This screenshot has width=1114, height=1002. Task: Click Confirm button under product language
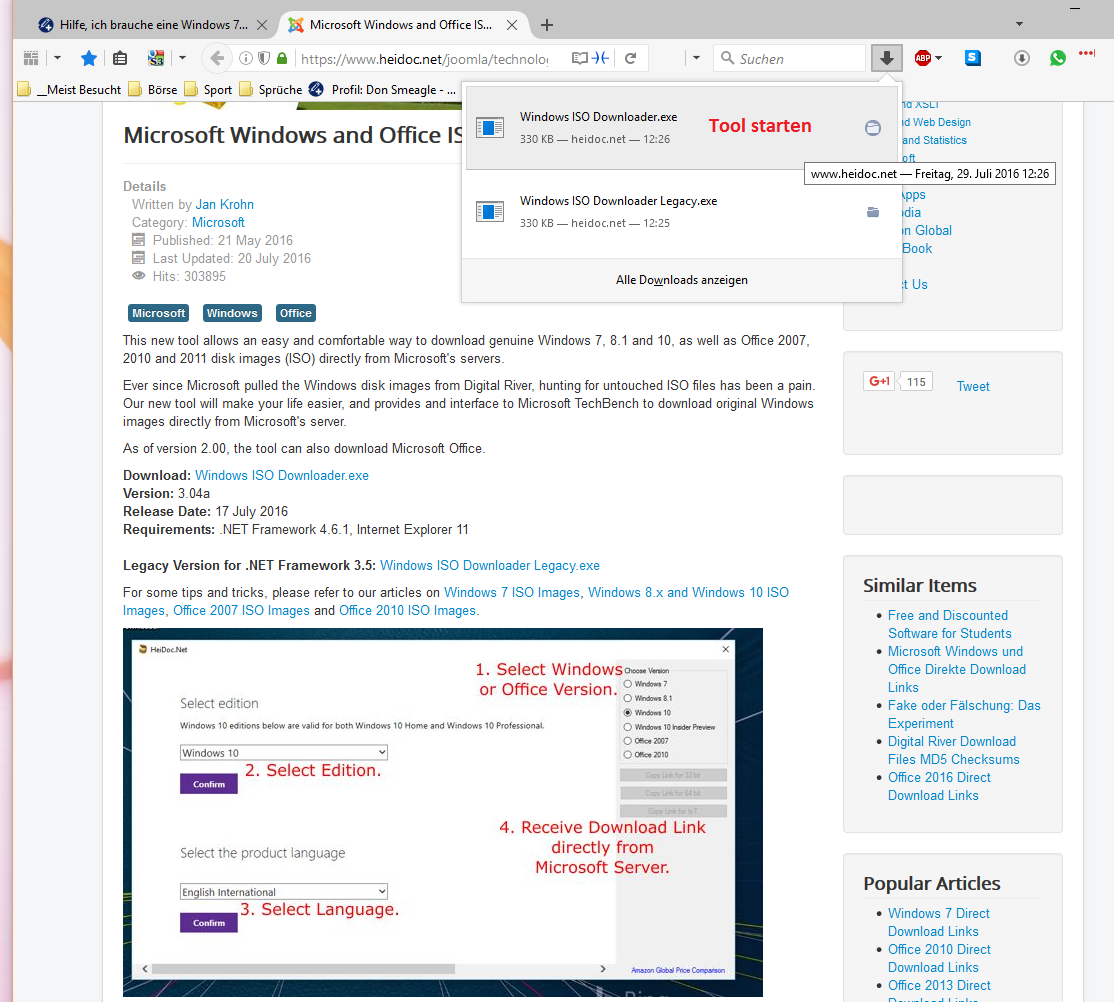click(x=209, y=922)
